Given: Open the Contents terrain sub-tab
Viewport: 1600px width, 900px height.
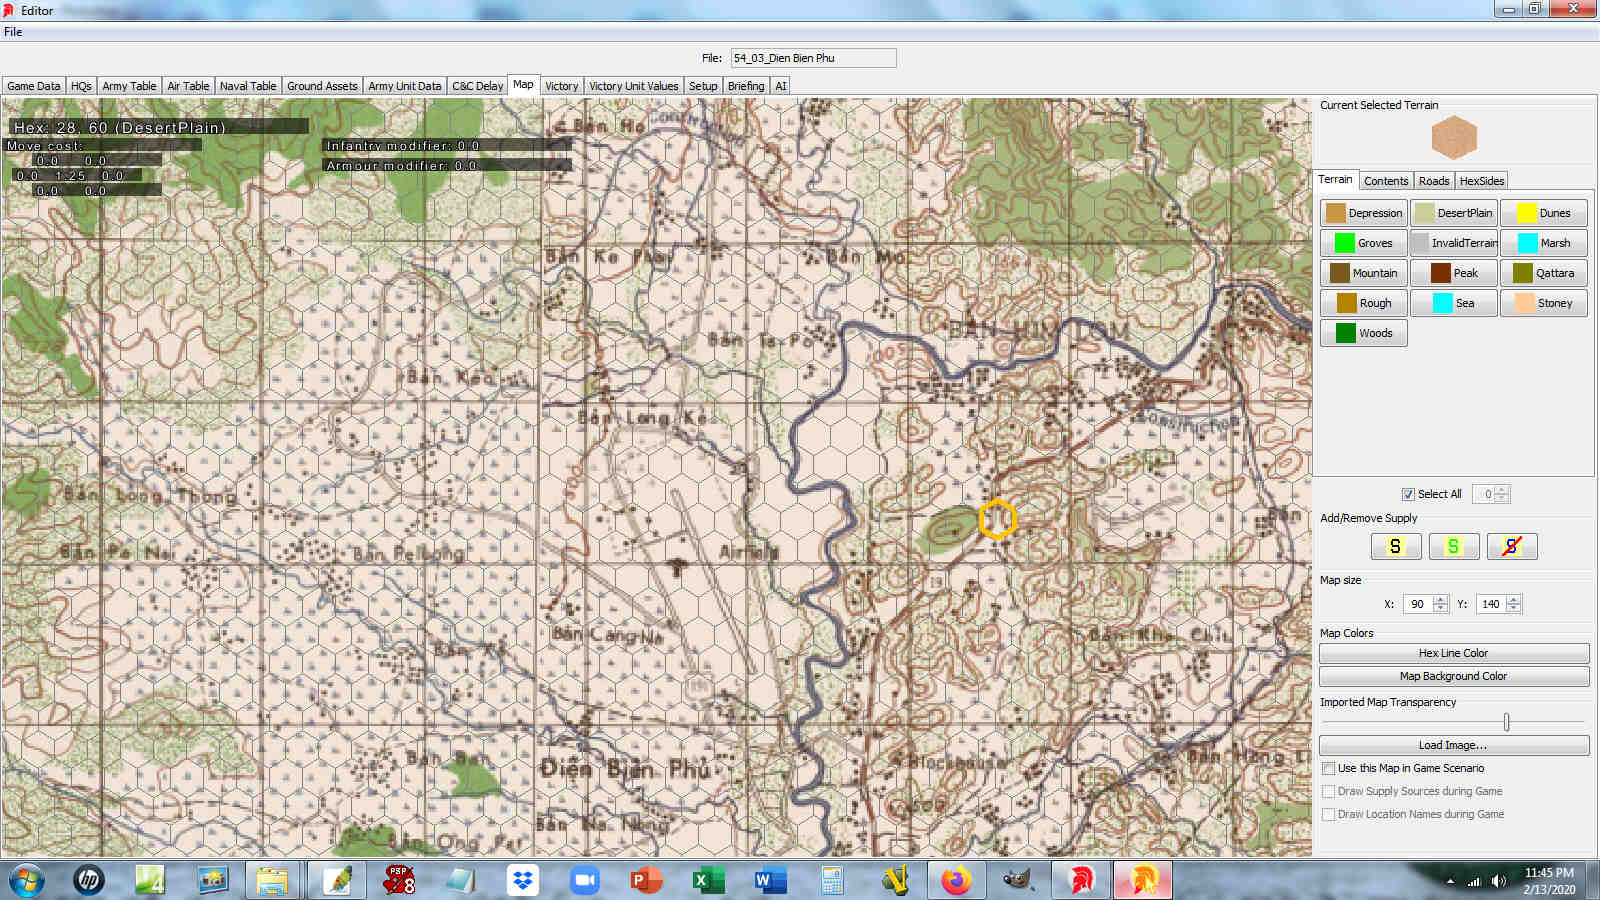Looking at the screenshot, I should click(x=1386, y=181).
